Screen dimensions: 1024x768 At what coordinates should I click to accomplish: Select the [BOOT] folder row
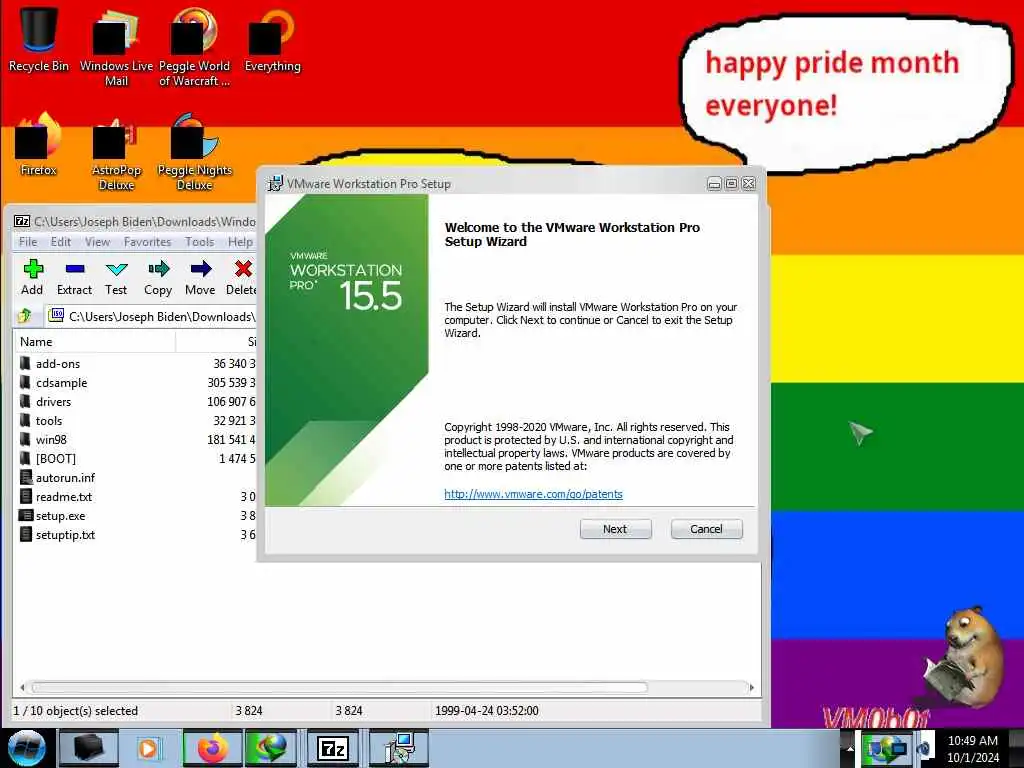pos(135,458)
